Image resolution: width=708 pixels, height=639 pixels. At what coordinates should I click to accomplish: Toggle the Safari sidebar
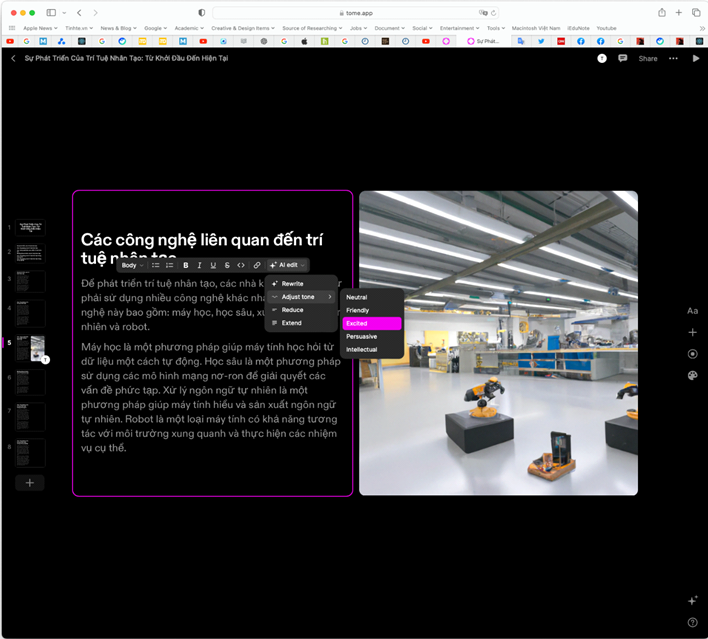click(x=51, y=13)
